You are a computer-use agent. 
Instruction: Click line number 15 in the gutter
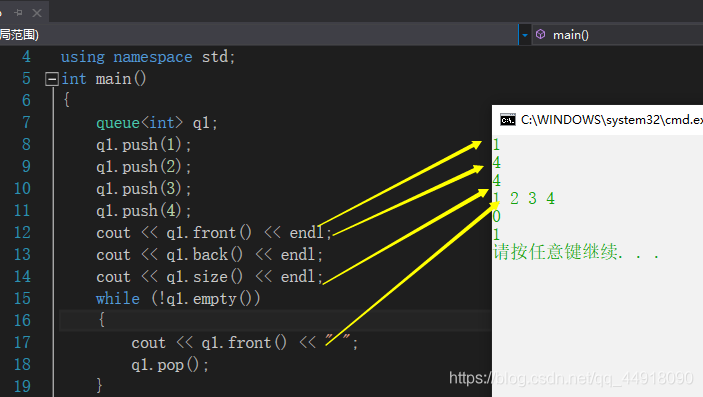click(22, 298)
